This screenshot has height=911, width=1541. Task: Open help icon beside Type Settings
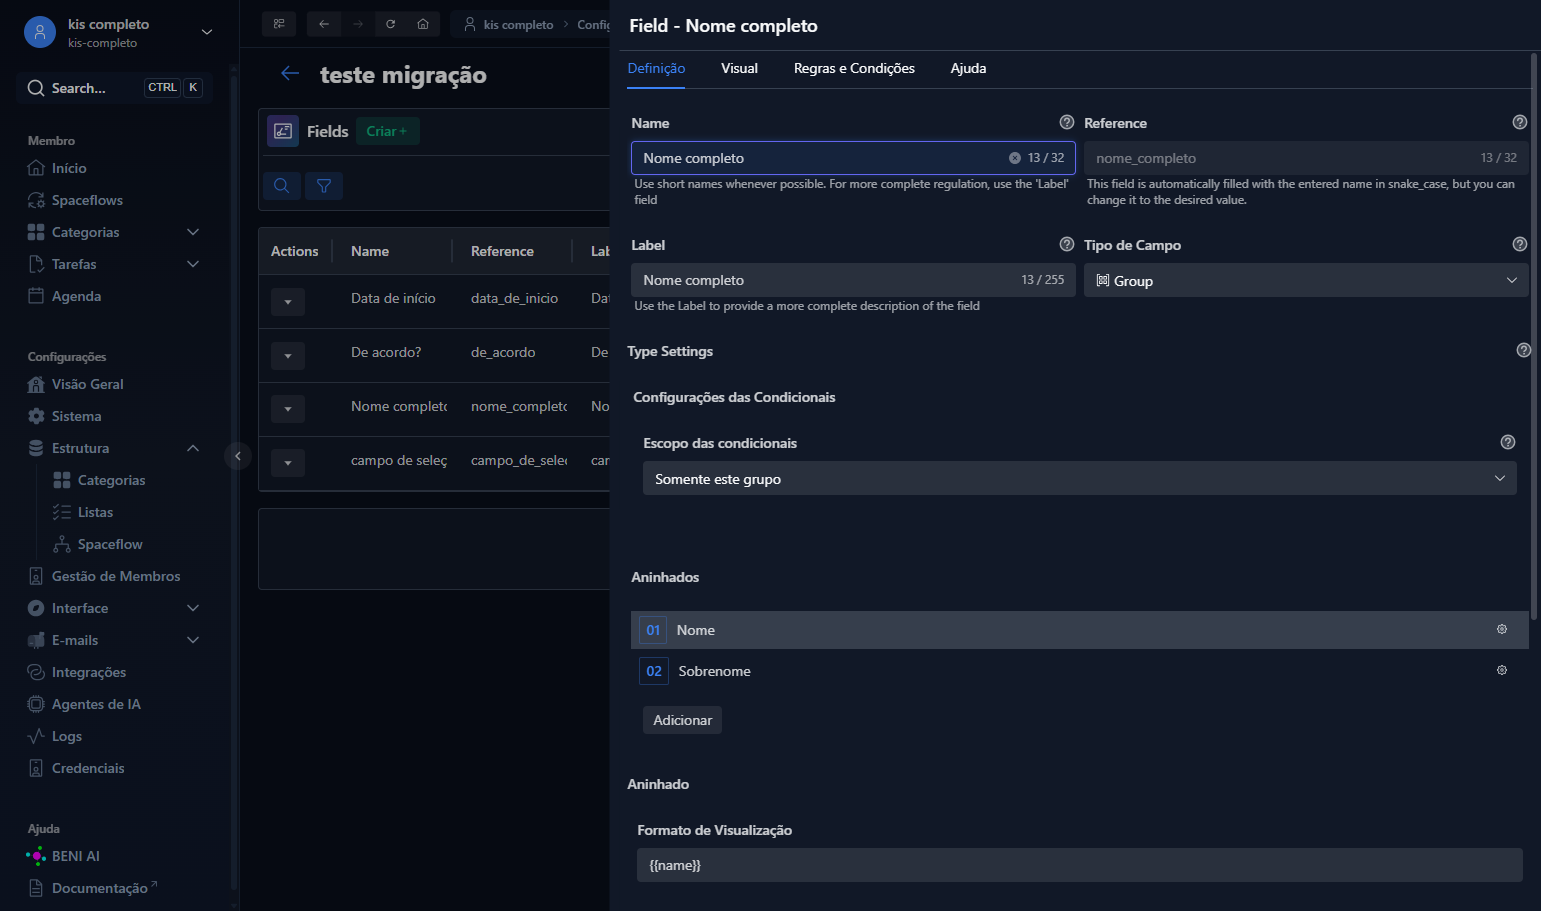pos(1524,350)
